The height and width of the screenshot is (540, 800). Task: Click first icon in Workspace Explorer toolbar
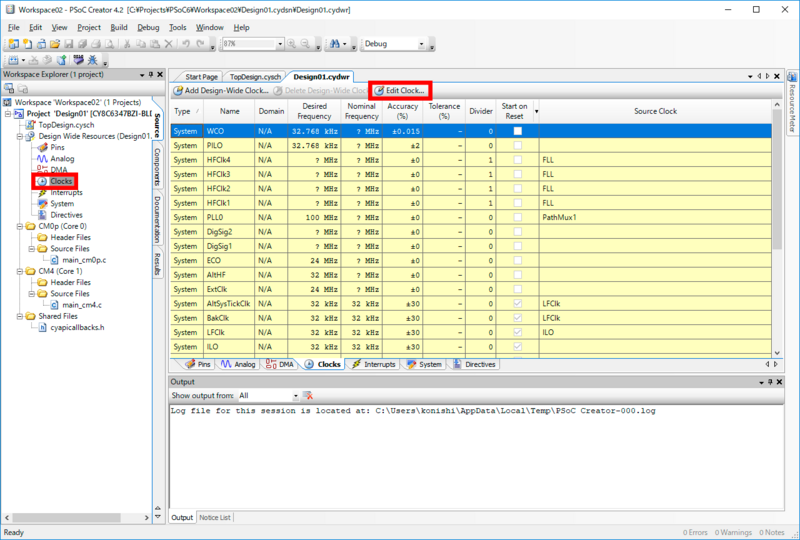pos(9,89)
